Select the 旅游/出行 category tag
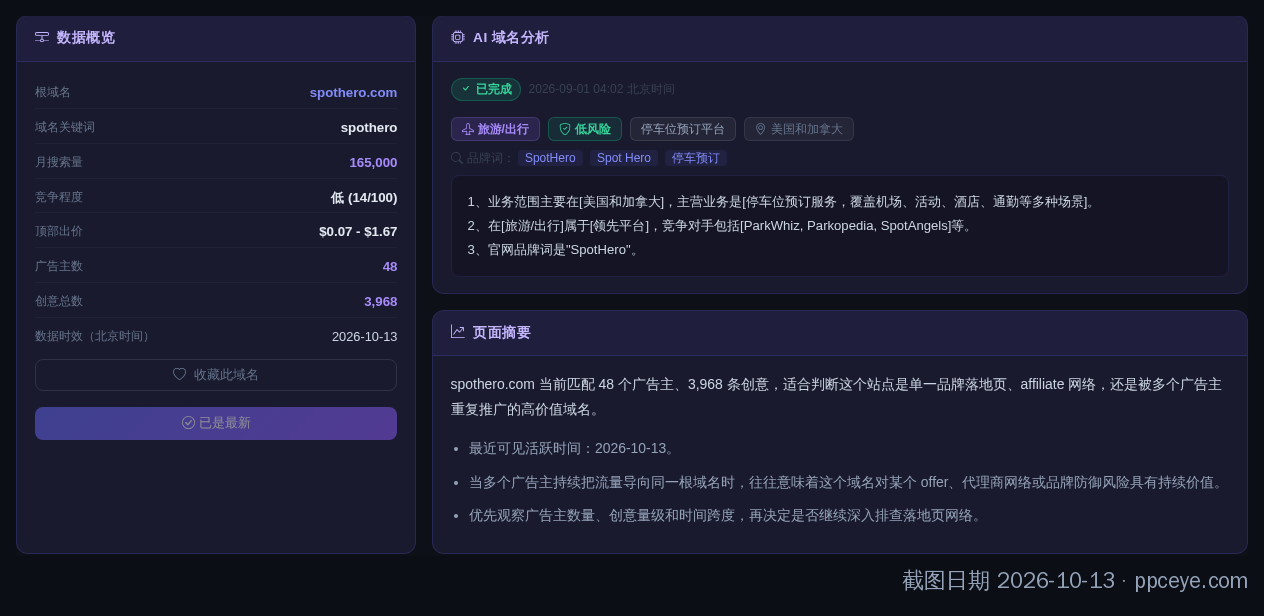This screenshot has height=616, width=1264. [x=495, y=129]
